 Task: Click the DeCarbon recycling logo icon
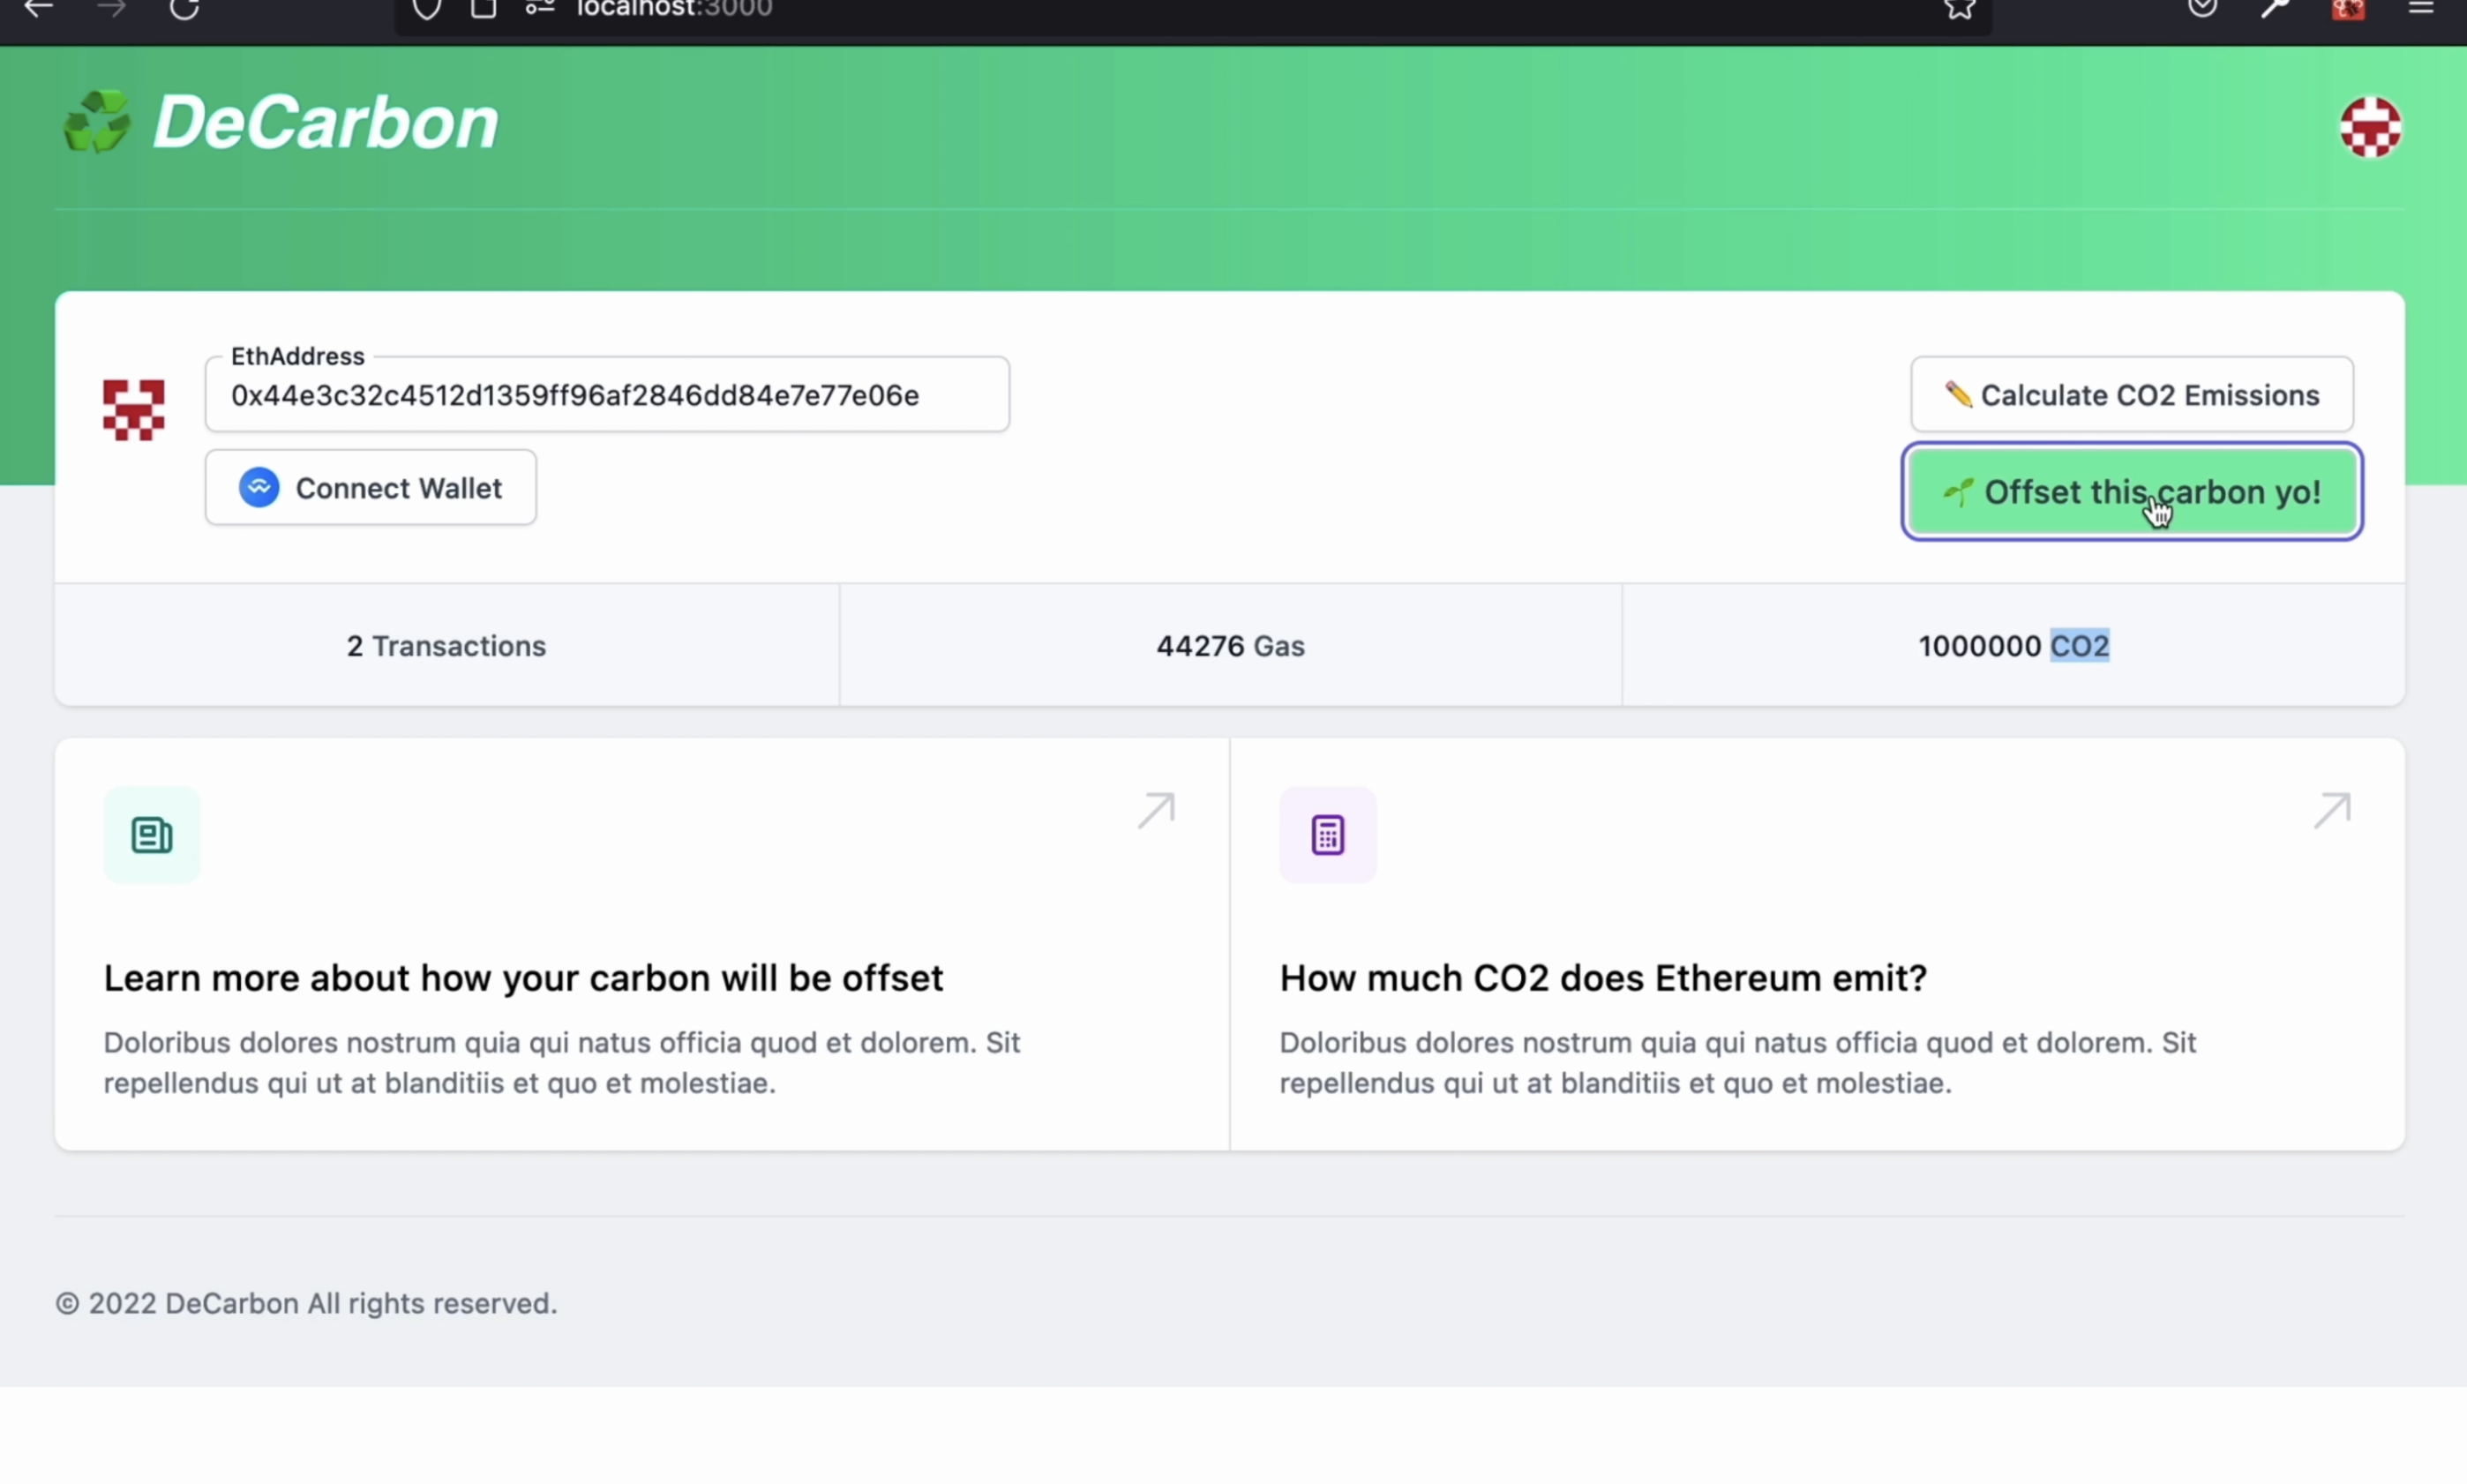pyautogui.click(x=95, y=122)
